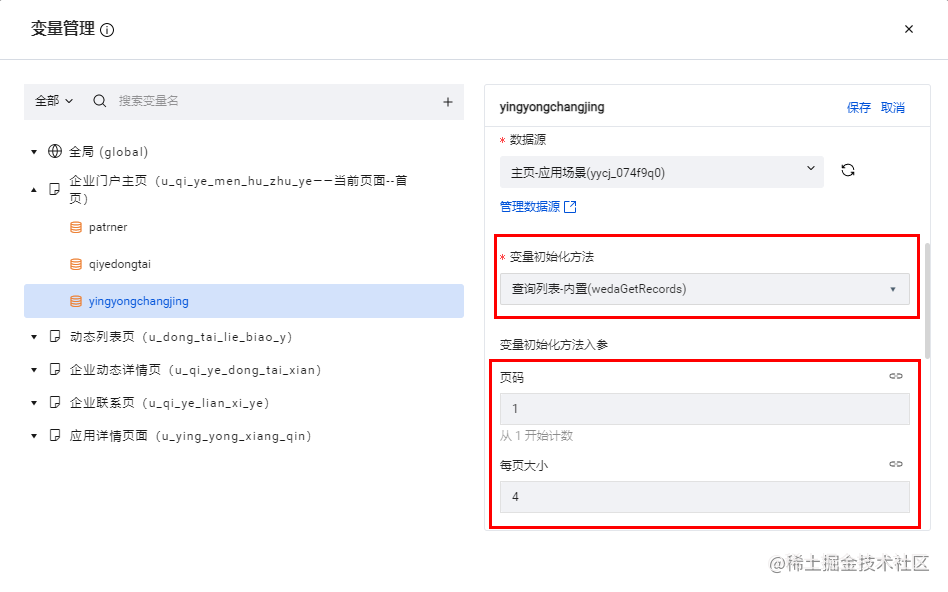
Task: Bind expression icon for 每页大小
Action: point(896,464)
